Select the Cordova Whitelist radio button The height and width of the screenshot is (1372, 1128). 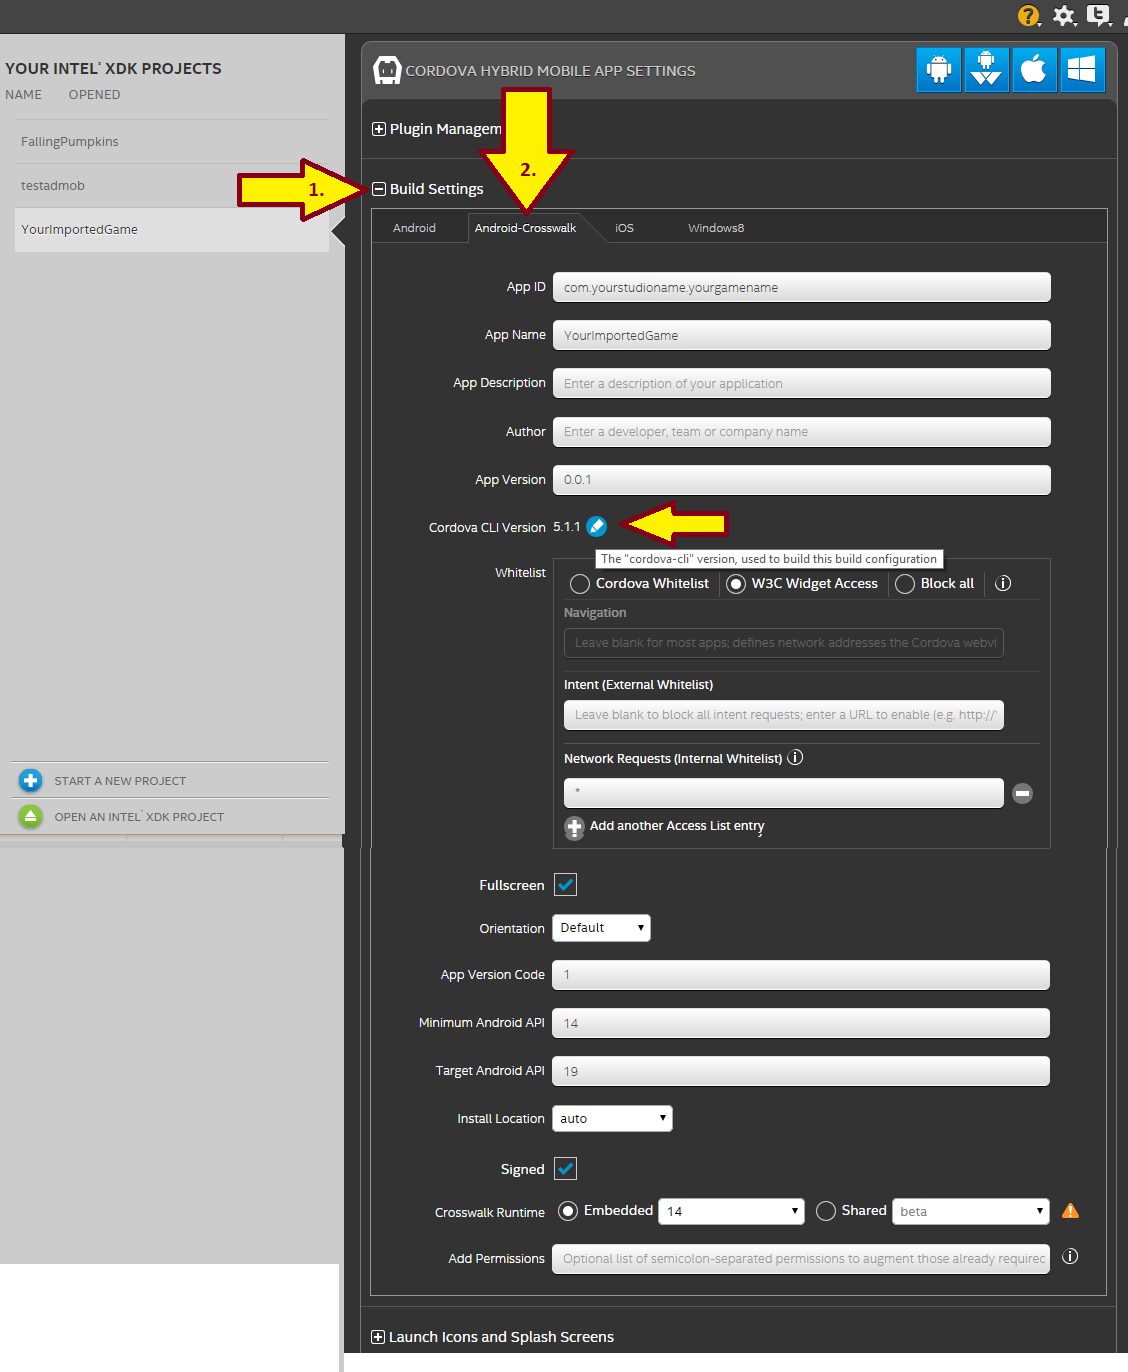point(580,584)
